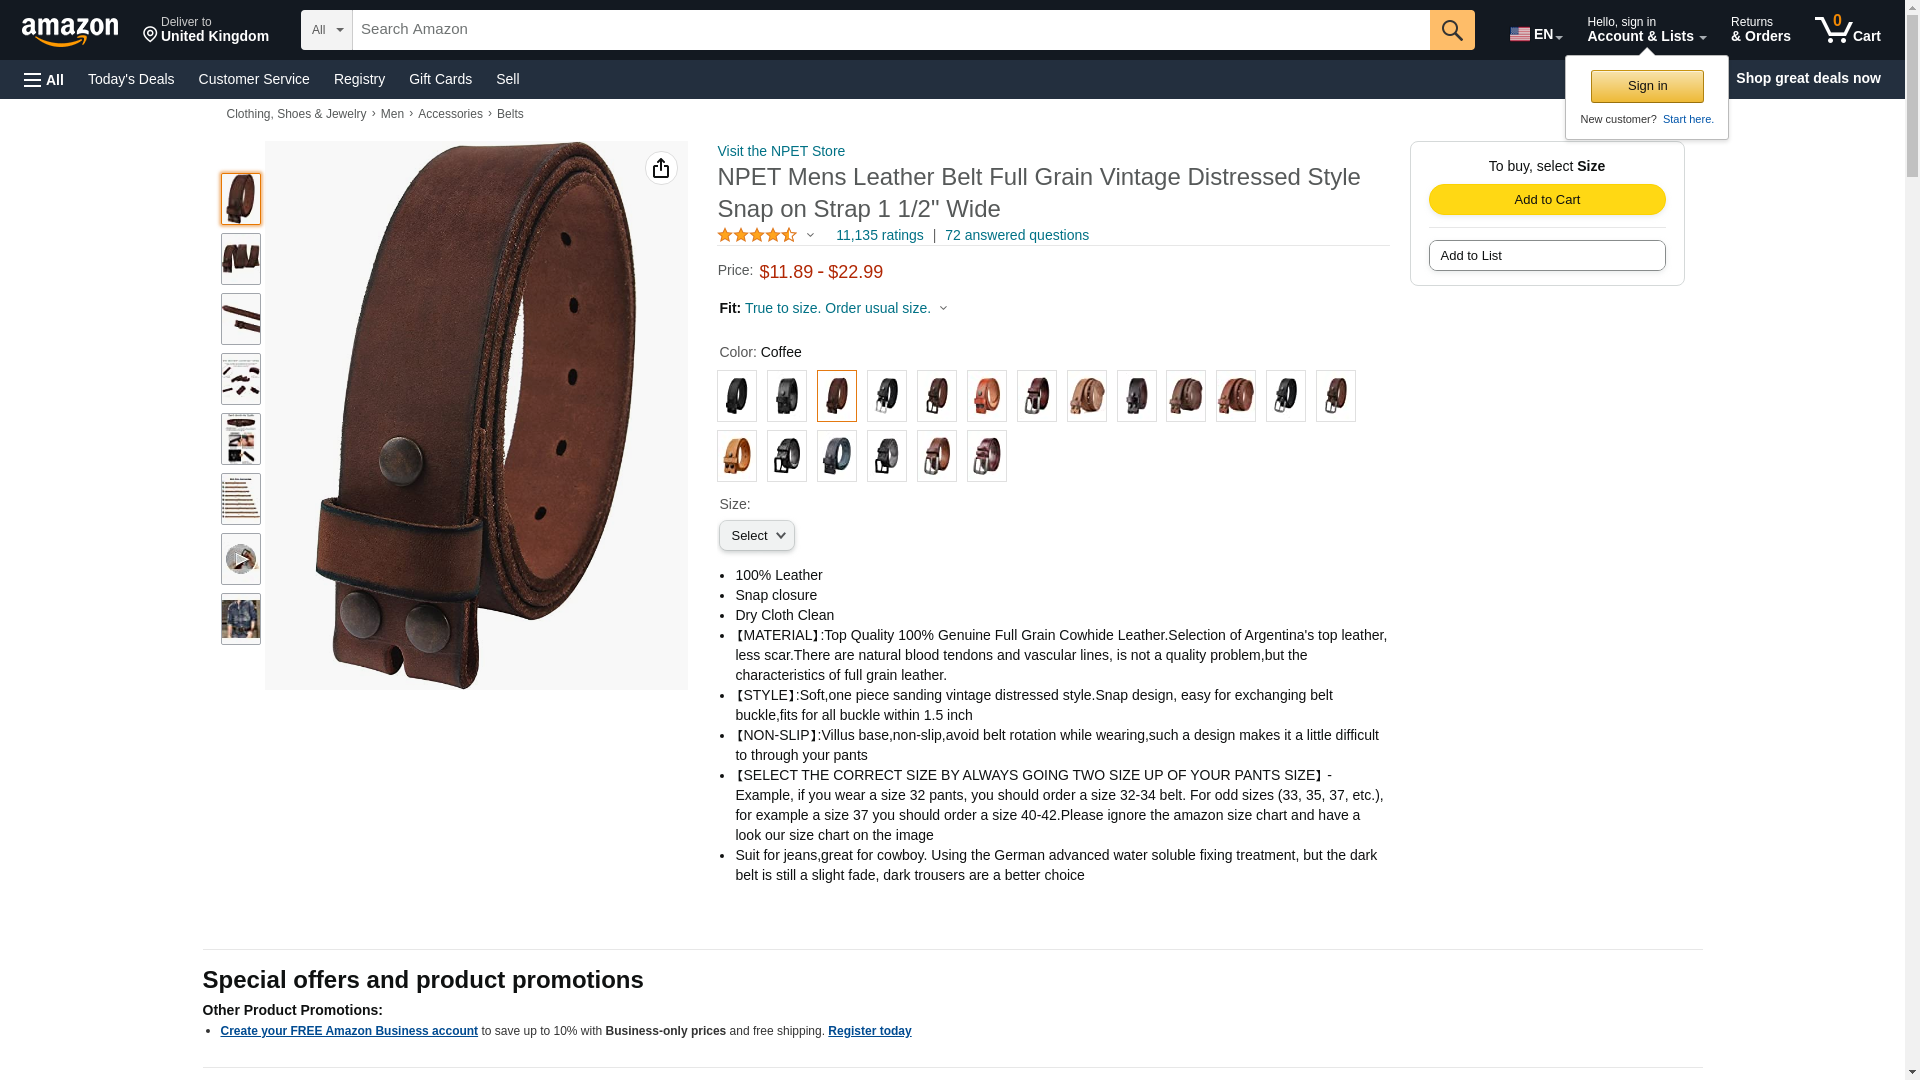Image resolution: width=1920 pixels, height=1080 pixels.
Task: Open Deliver to United Kingdom location
Action: click(206, 30)
